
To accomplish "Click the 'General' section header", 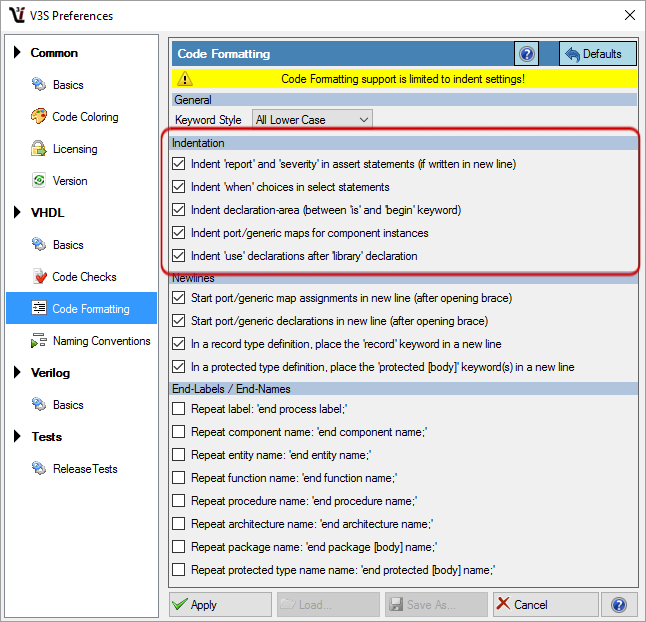I will (x=404, y=100).
